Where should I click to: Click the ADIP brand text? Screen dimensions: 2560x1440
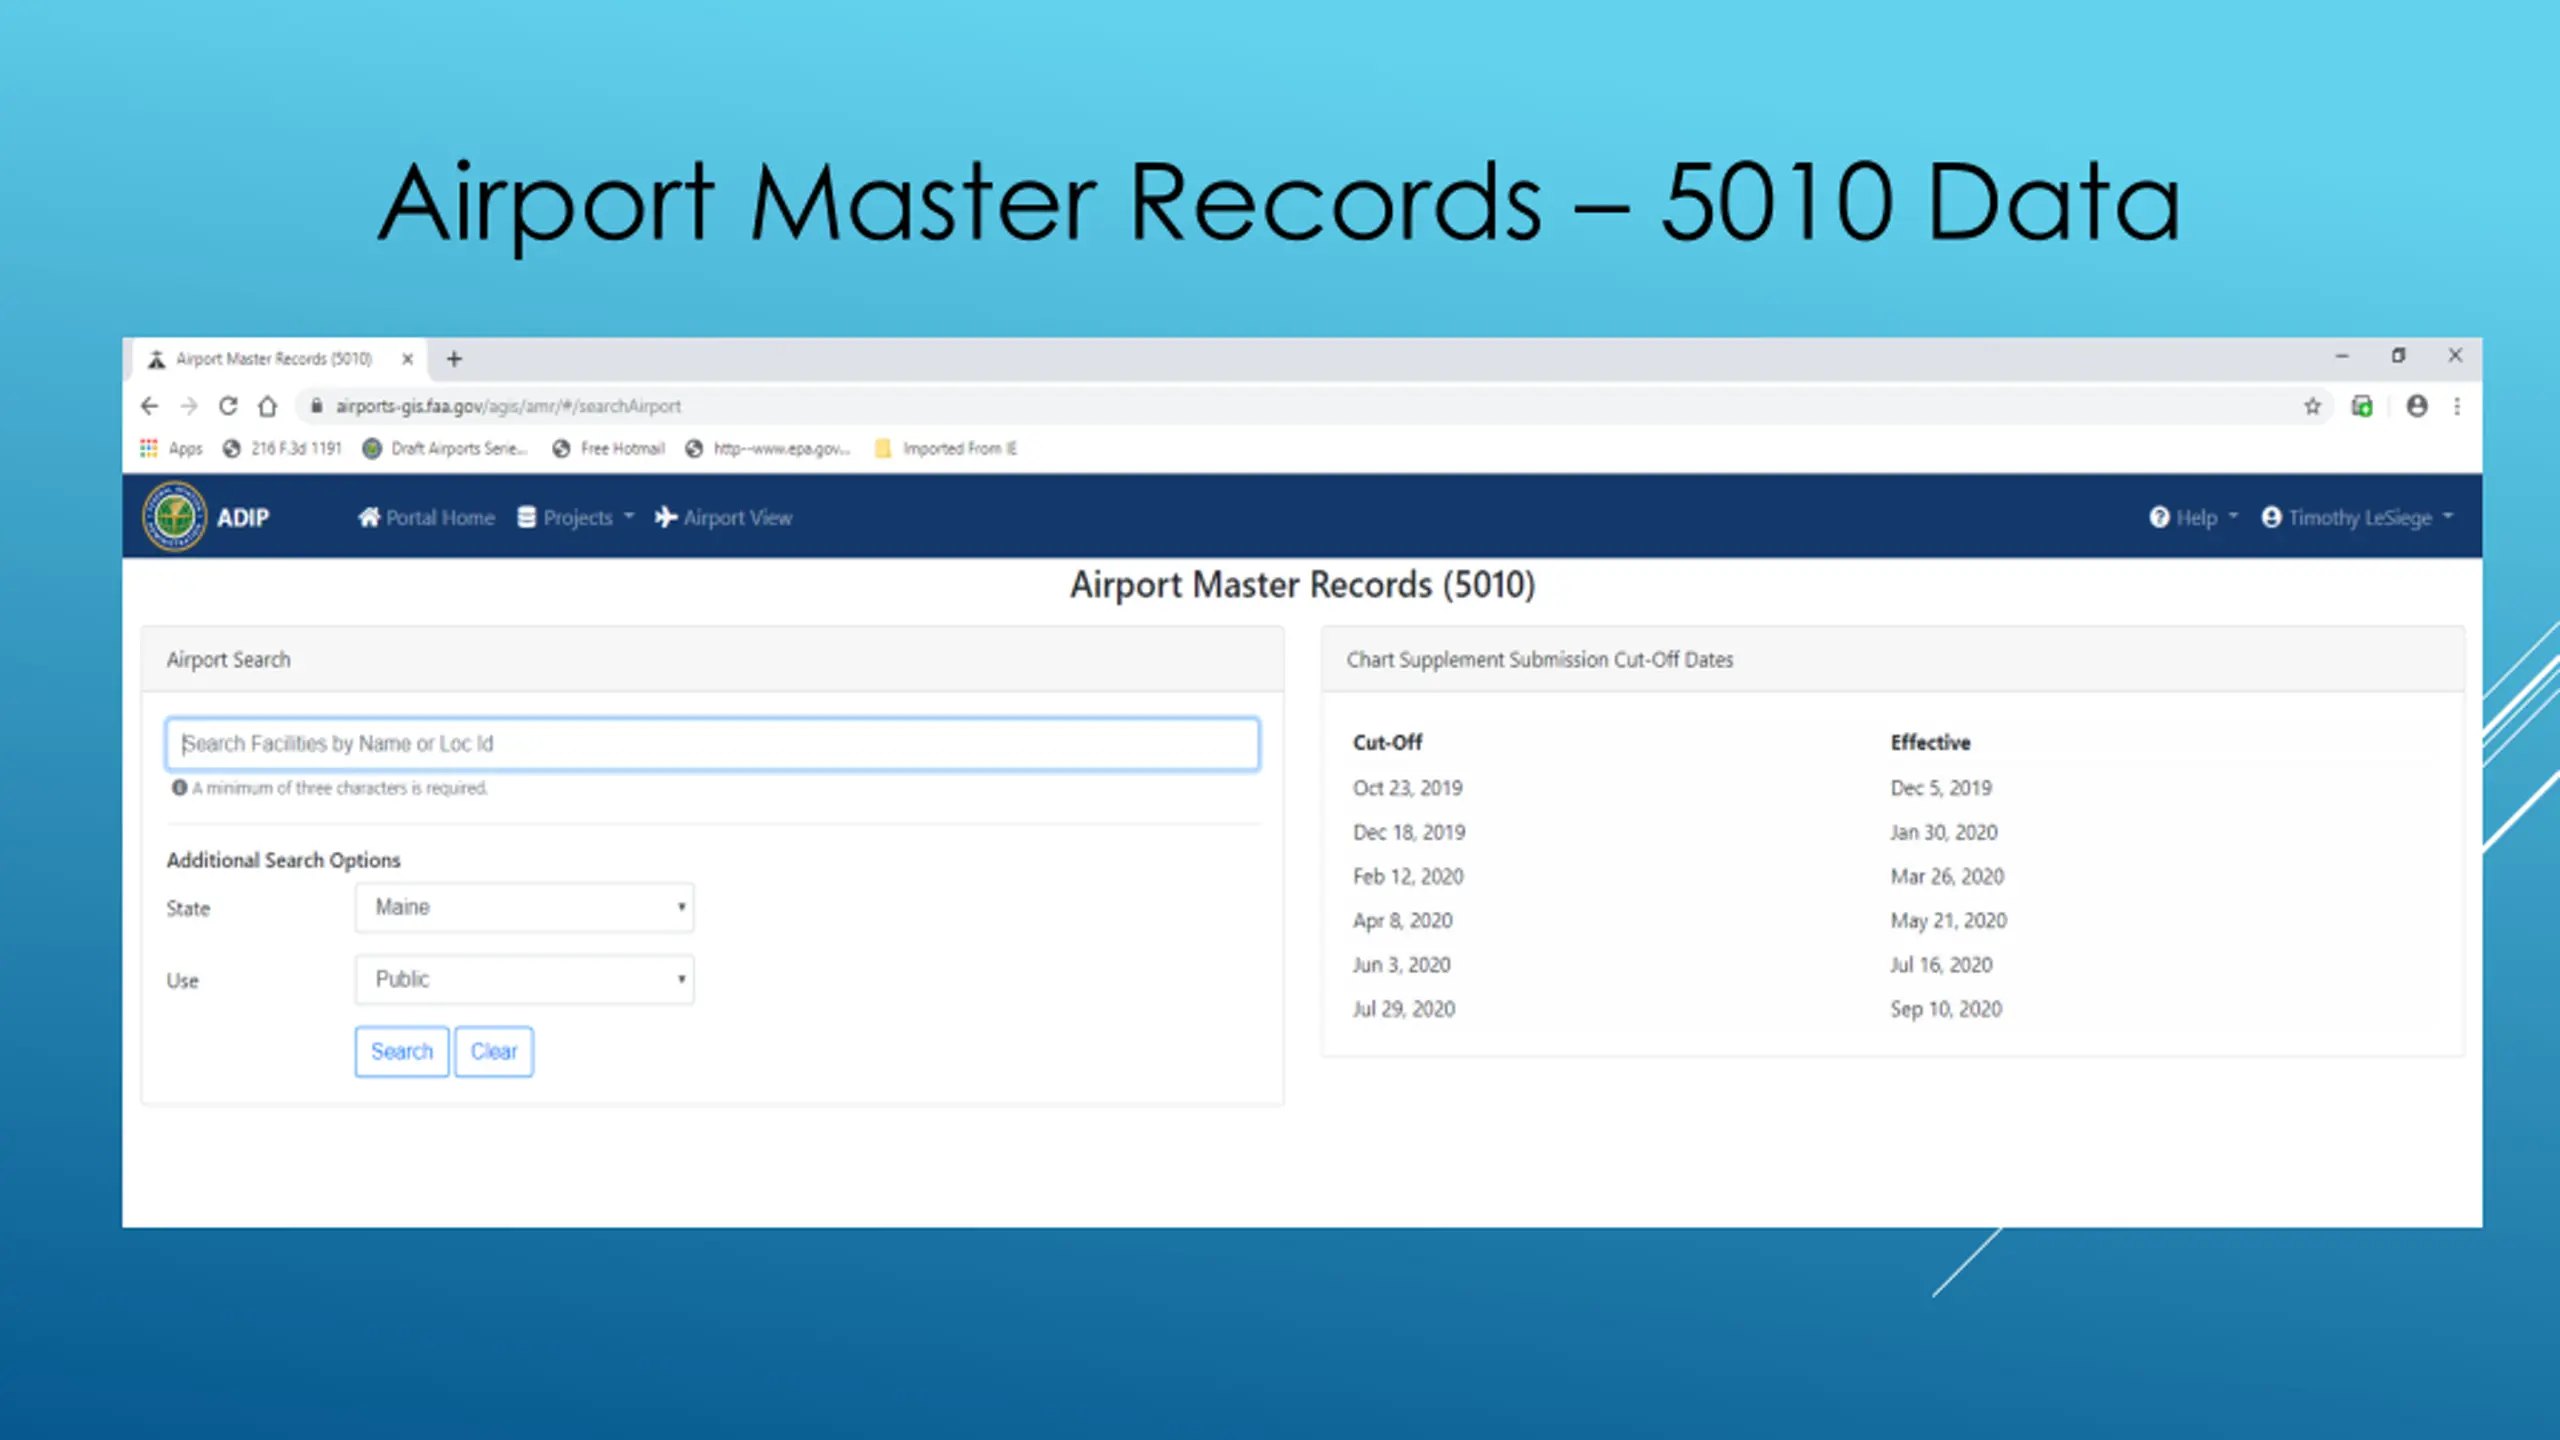click(243, 518)
